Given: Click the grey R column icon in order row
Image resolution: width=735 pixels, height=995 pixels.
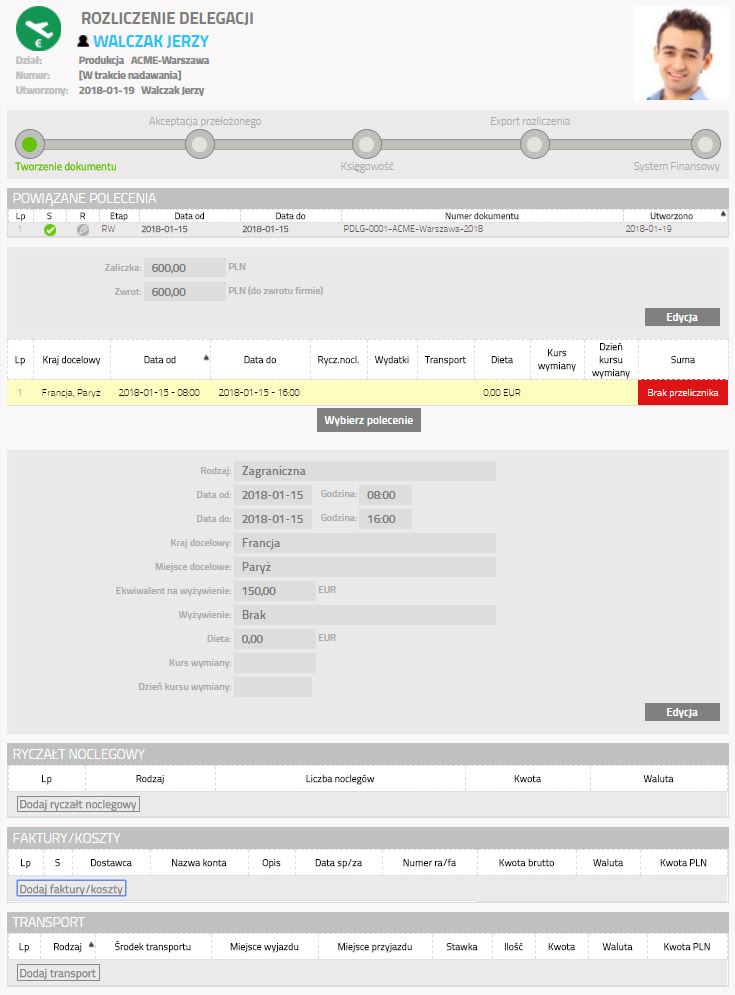Looking at the screenshot, I should (83, 230).
